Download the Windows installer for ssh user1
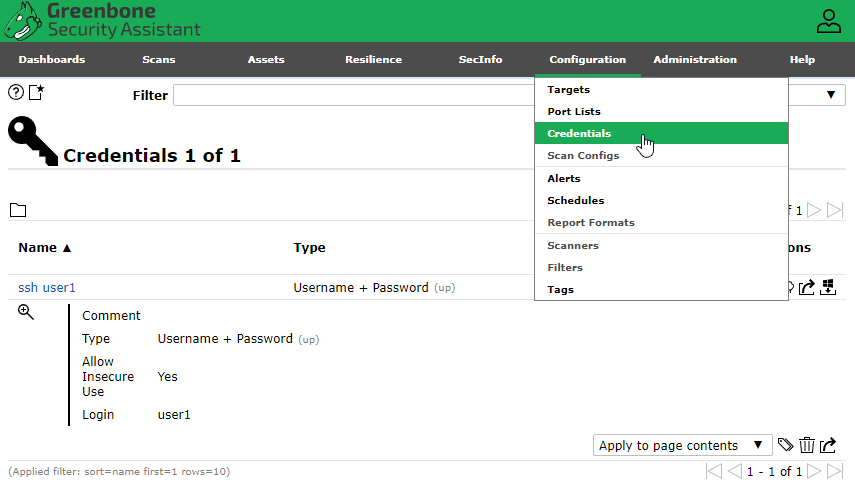 pos(828,287)
